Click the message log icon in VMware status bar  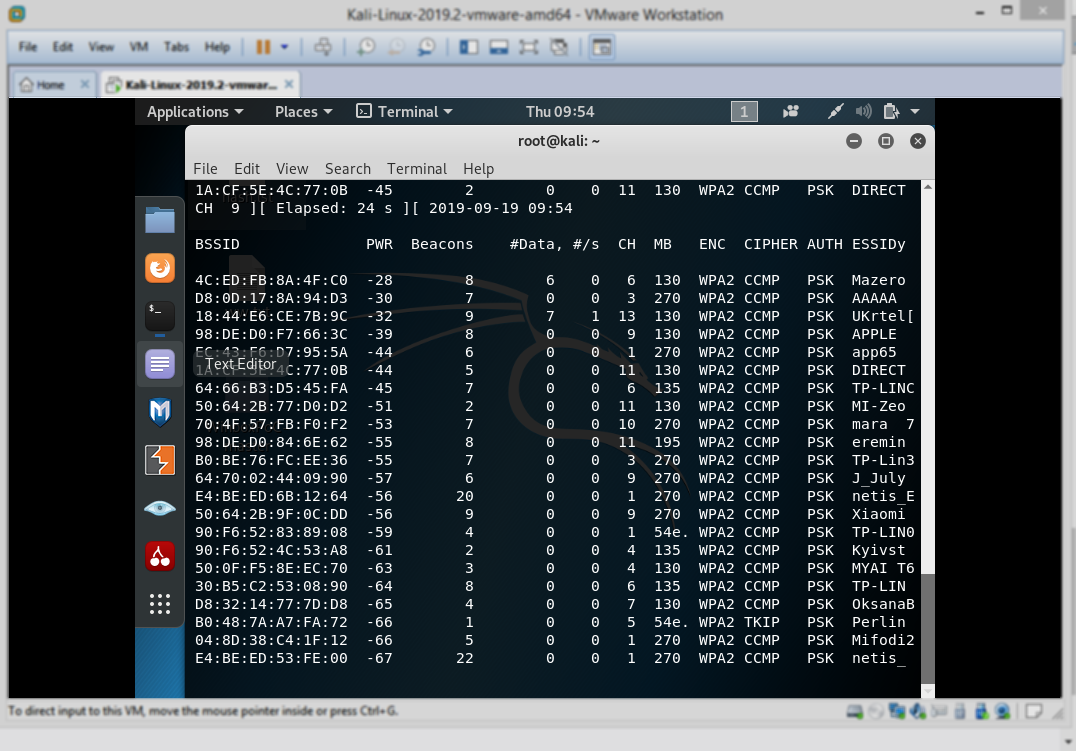click(x=1034, y=711)
